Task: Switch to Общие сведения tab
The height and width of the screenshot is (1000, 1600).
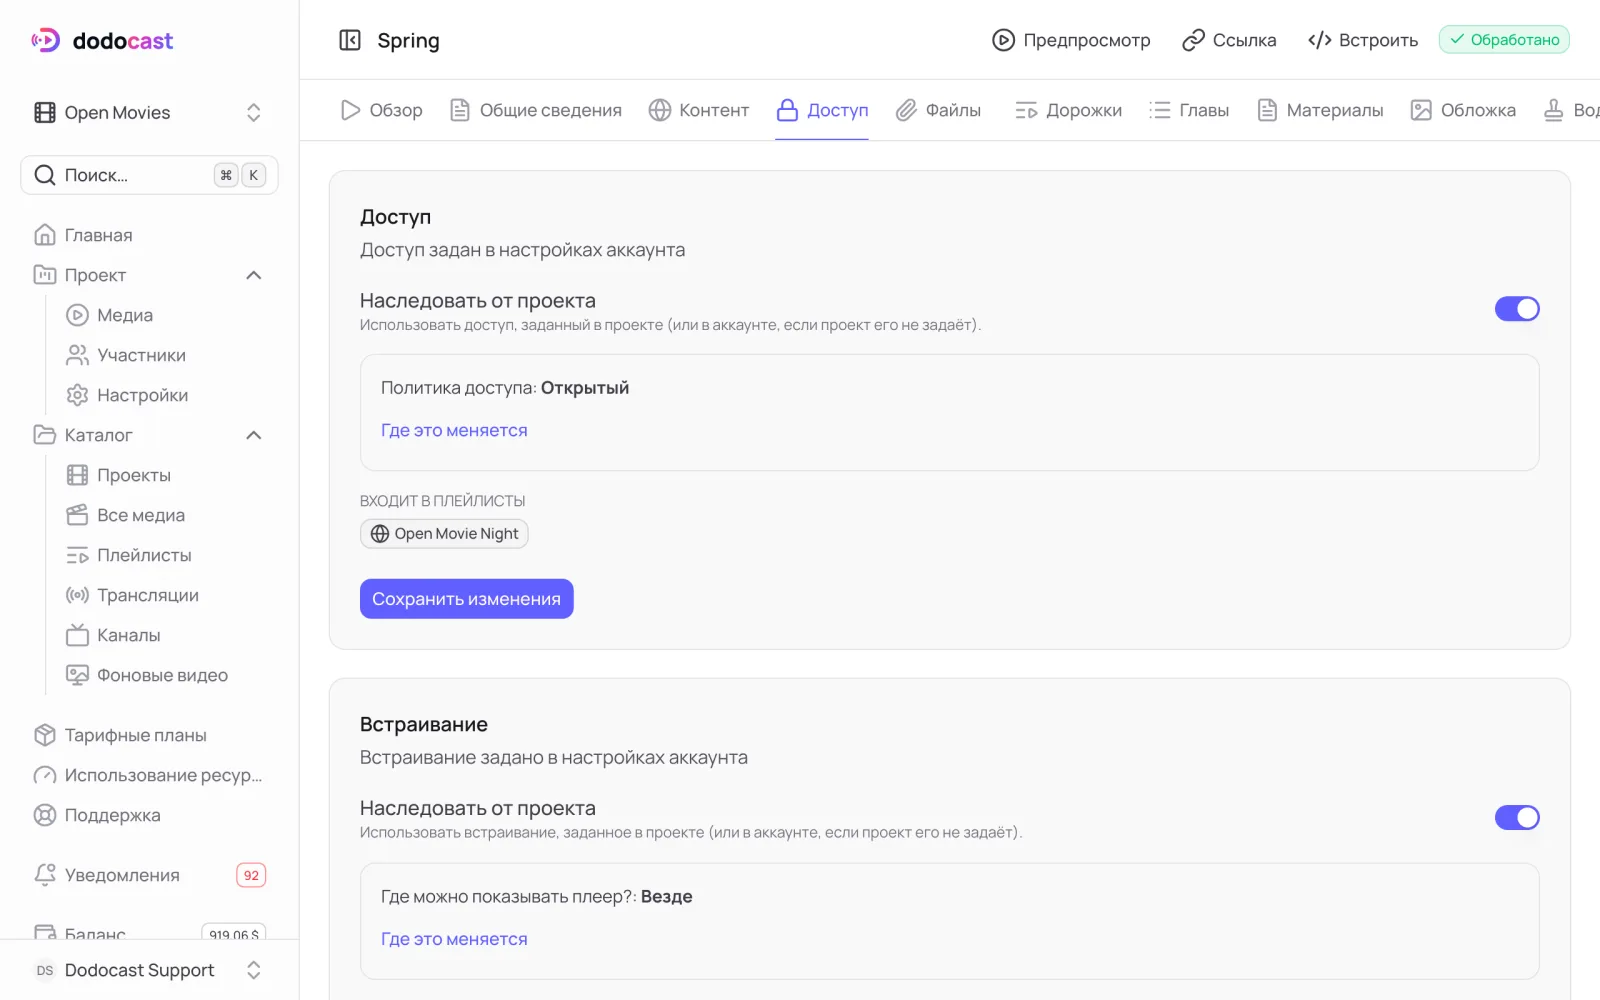Action: (535, 110)
